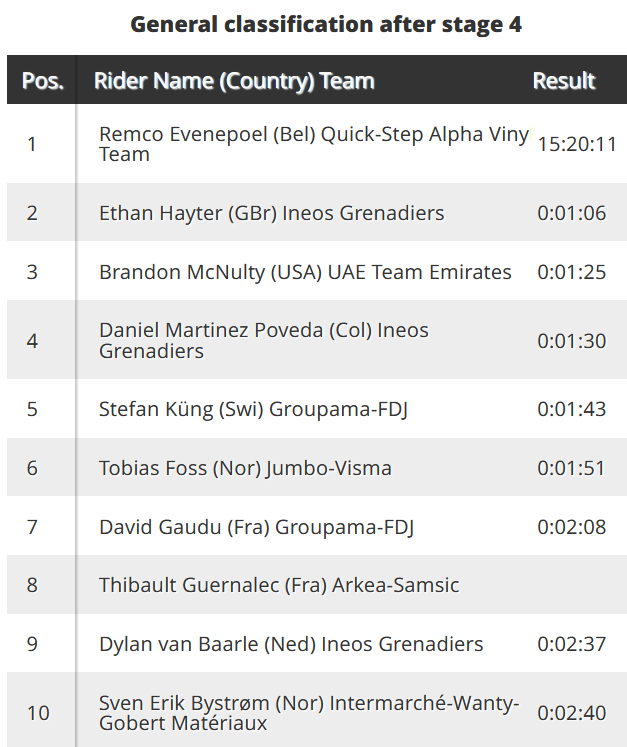
Task: Select the 0:01:25 result value
Action: point(572,272)
